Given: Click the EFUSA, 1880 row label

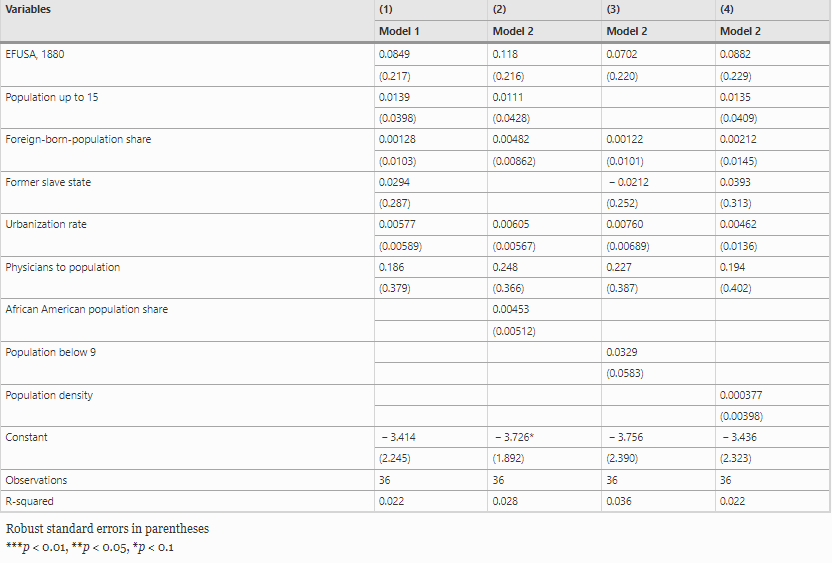Looking at the screenshot, I should click(34, 54).
